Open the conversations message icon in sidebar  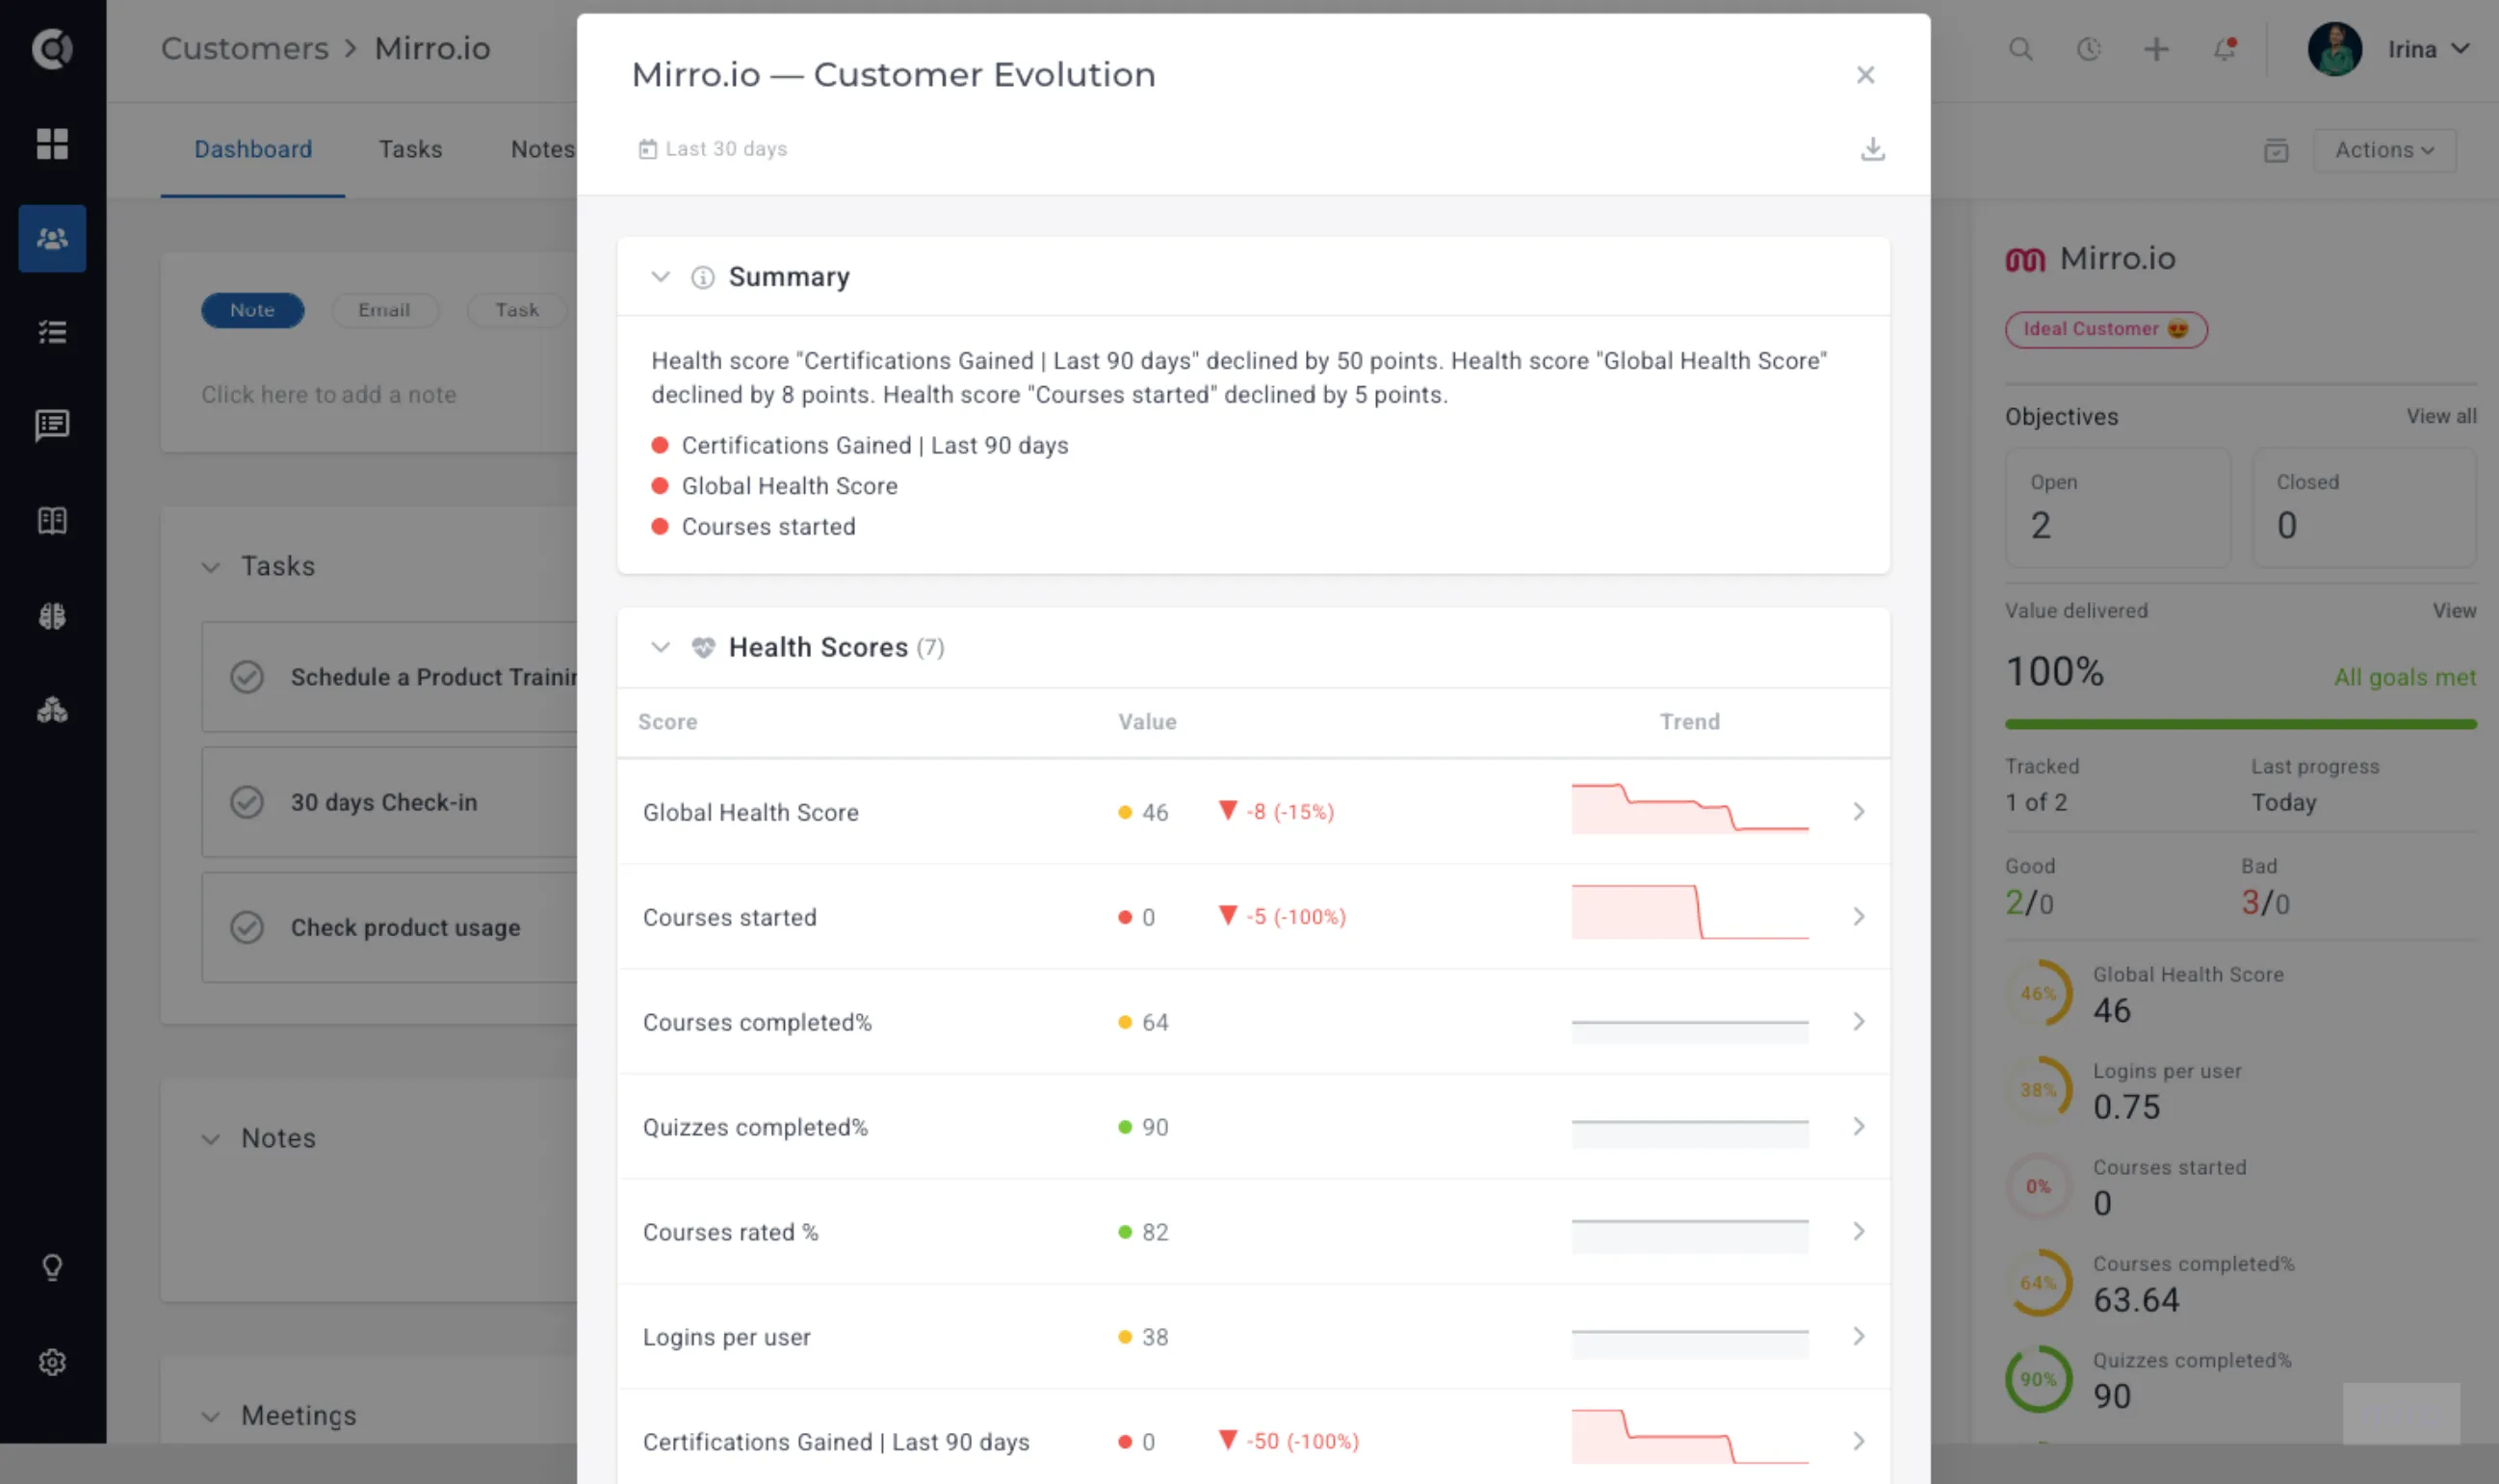[52, 426]
